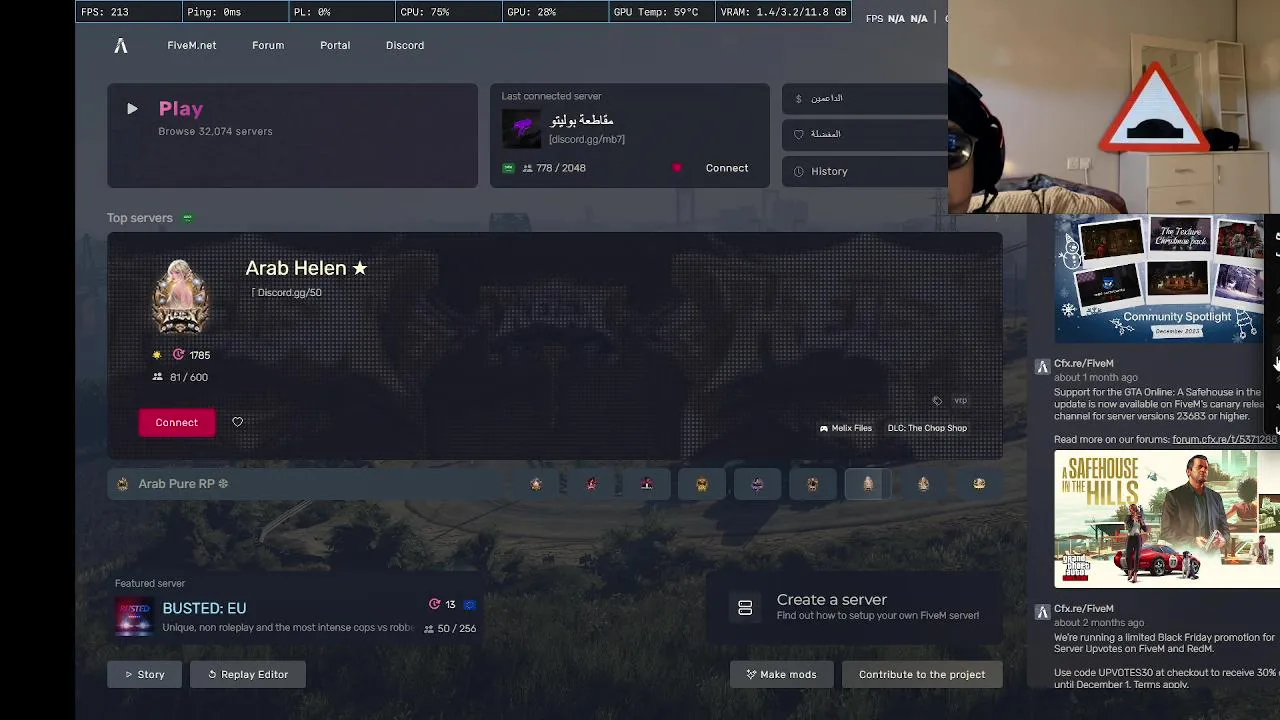The image size is (1280, 720).
Task: Click the players icon next to 778 / 2048
Action: coord(527,168)
